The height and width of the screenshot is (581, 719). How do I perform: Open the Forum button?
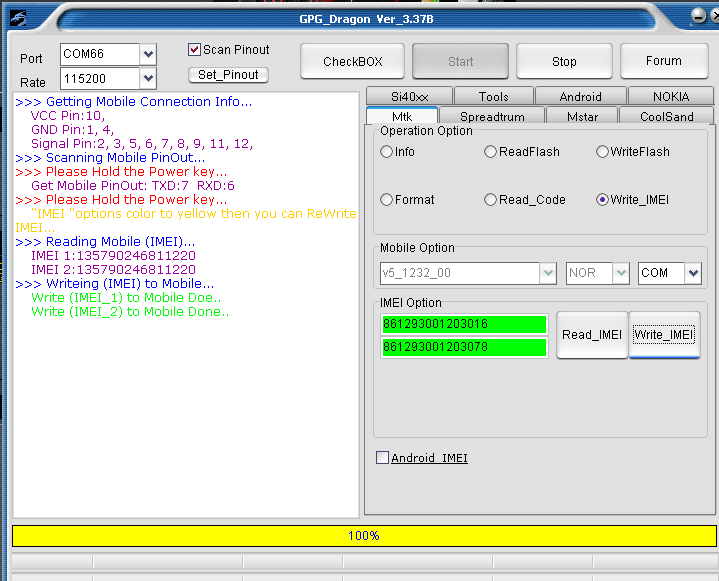(664, 61)
